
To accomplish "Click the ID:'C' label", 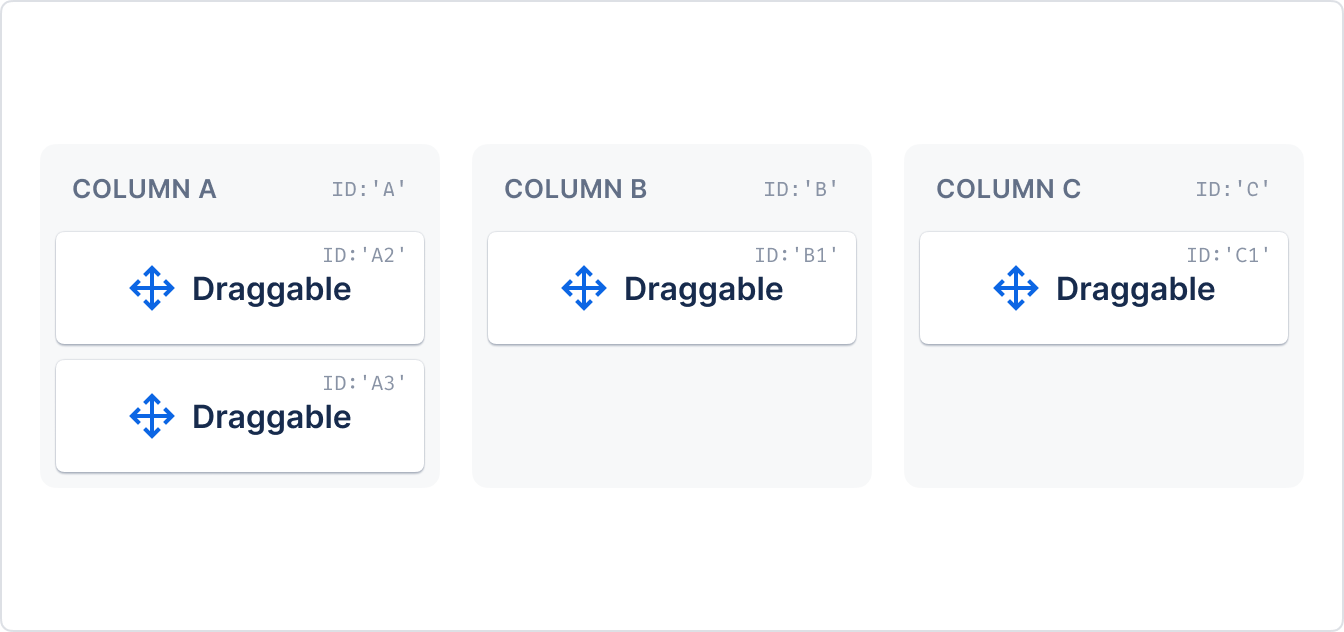I will pos(1234,189).
